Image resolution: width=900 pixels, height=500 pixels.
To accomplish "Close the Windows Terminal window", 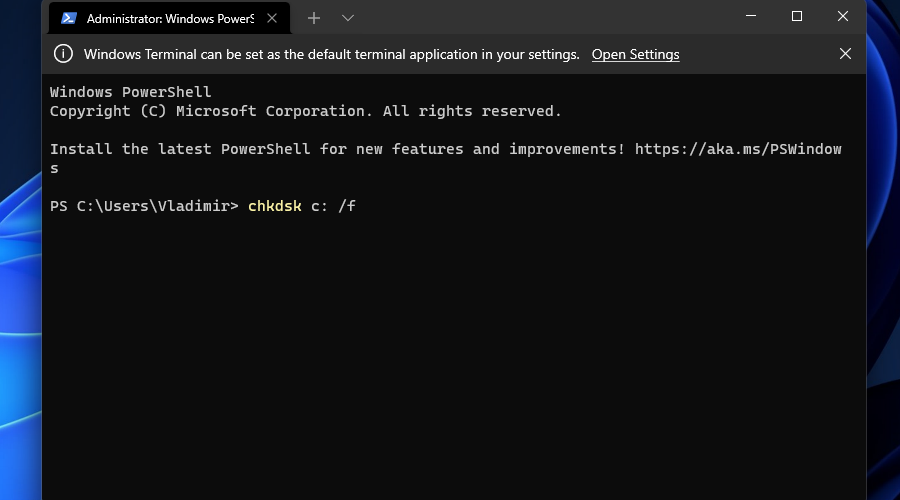I will [x=843, y=16].
